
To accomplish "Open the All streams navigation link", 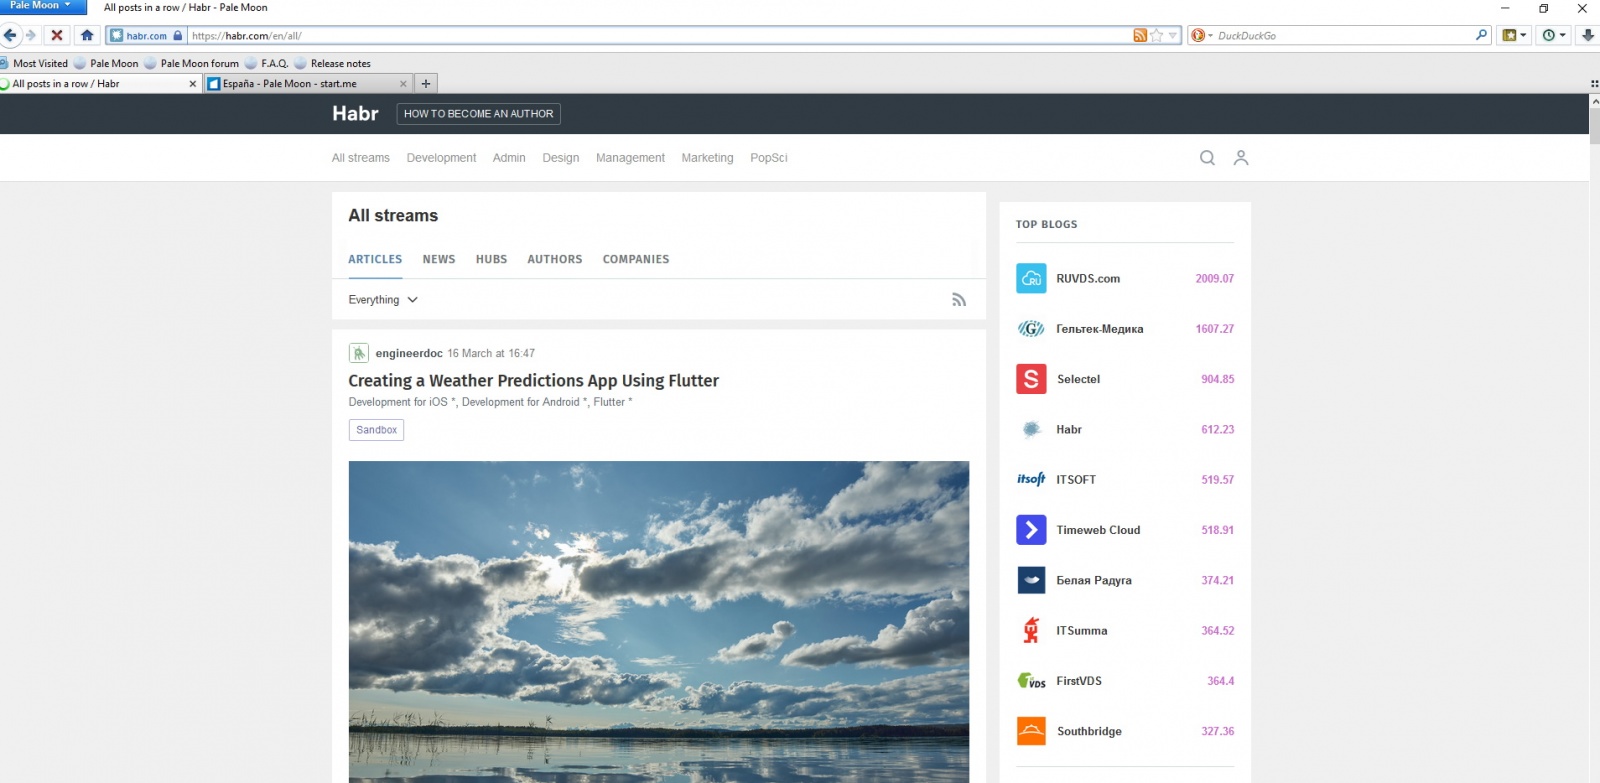I will tap(361, 158).
